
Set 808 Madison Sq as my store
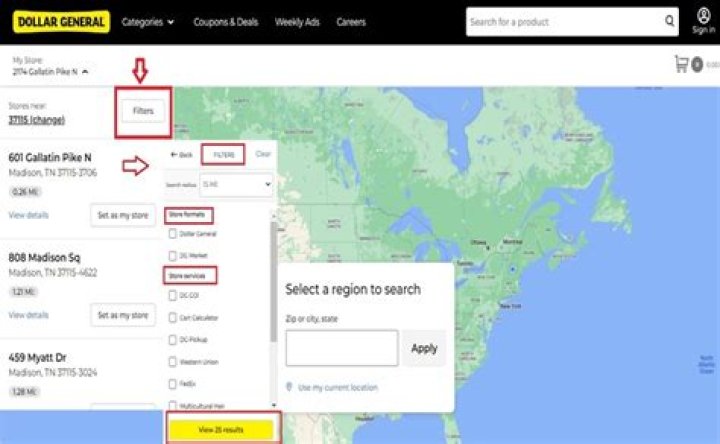click(x=123, y=315)
